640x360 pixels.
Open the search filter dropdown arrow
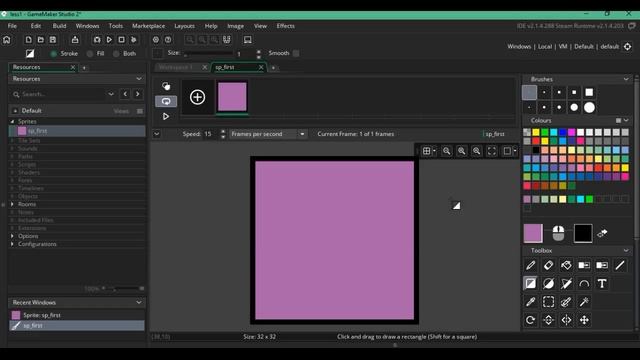click(111, 94)
